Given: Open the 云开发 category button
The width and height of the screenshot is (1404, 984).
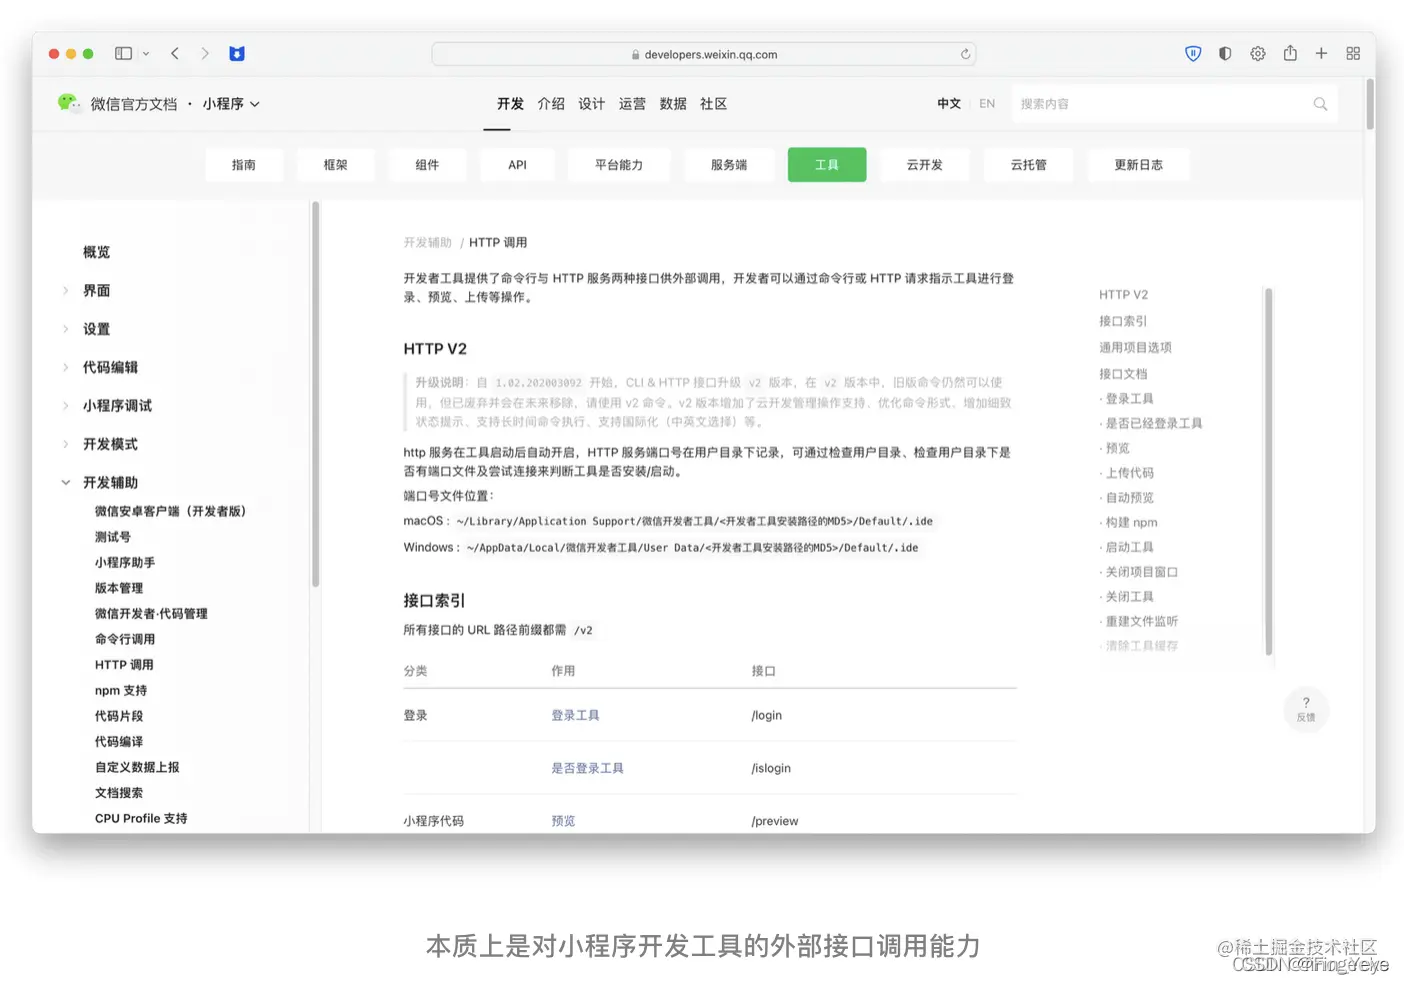Looking at the screenshot, I should pyautogui.click(x=925, y=165).
